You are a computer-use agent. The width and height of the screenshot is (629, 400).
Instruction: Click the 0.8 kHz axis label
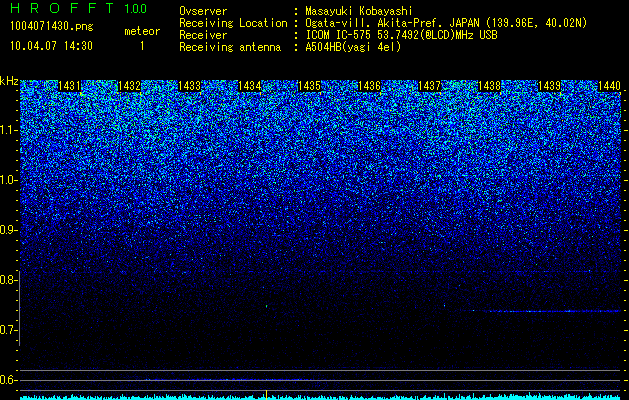[x=8, y=280]
